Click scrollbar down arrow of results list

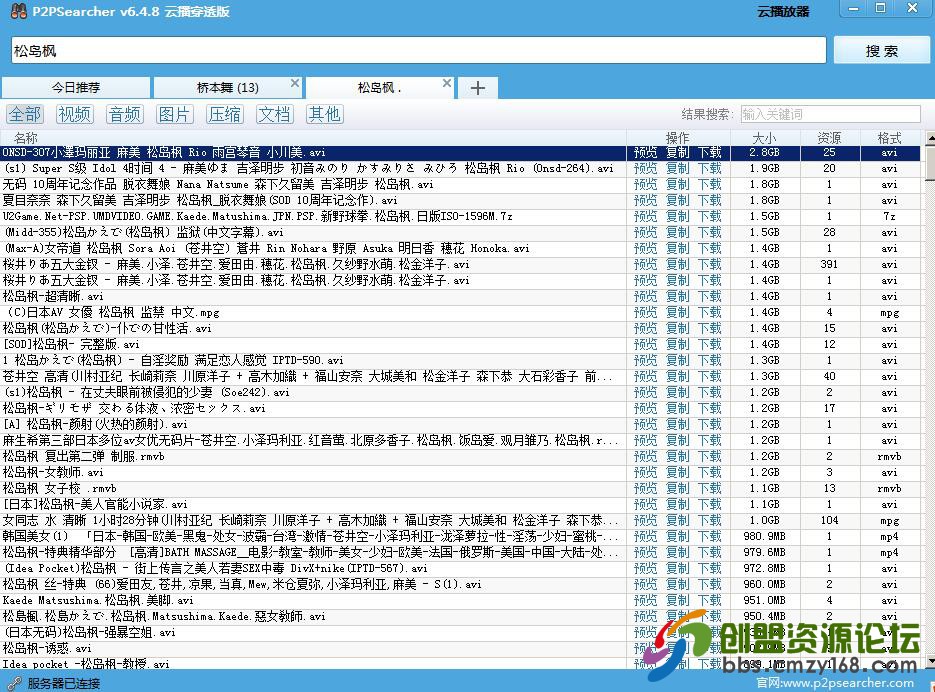point(930,662)
